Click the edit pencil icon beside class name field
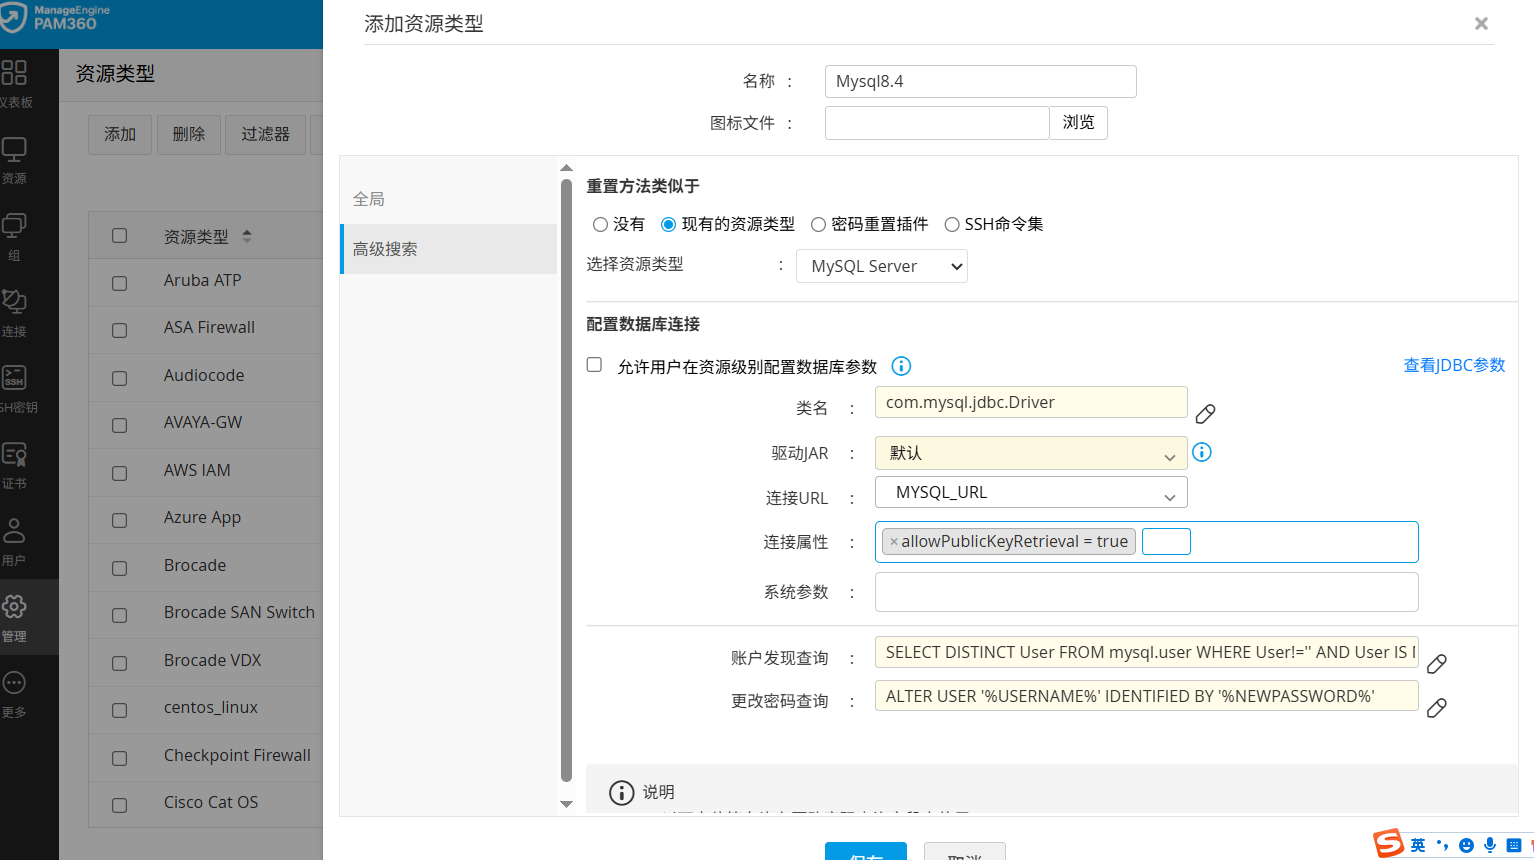This screenshot has height=860, width=1534. click(x=1205, y=413)
